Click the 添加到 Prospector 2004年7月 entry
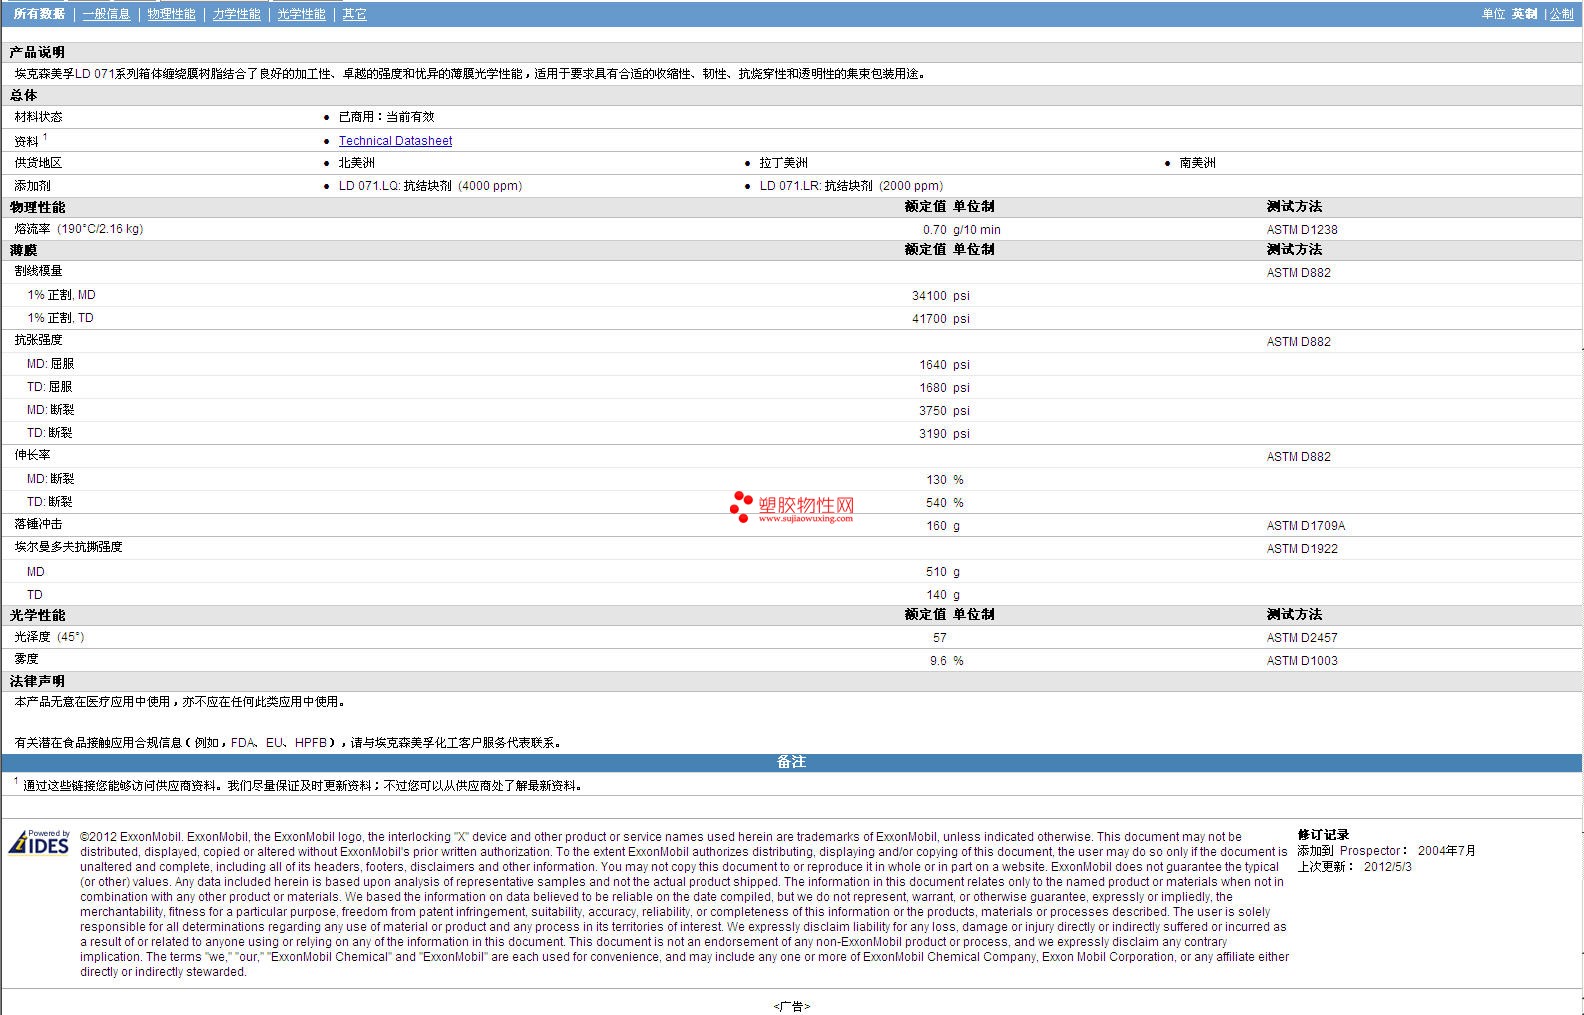 point(1386,851)
